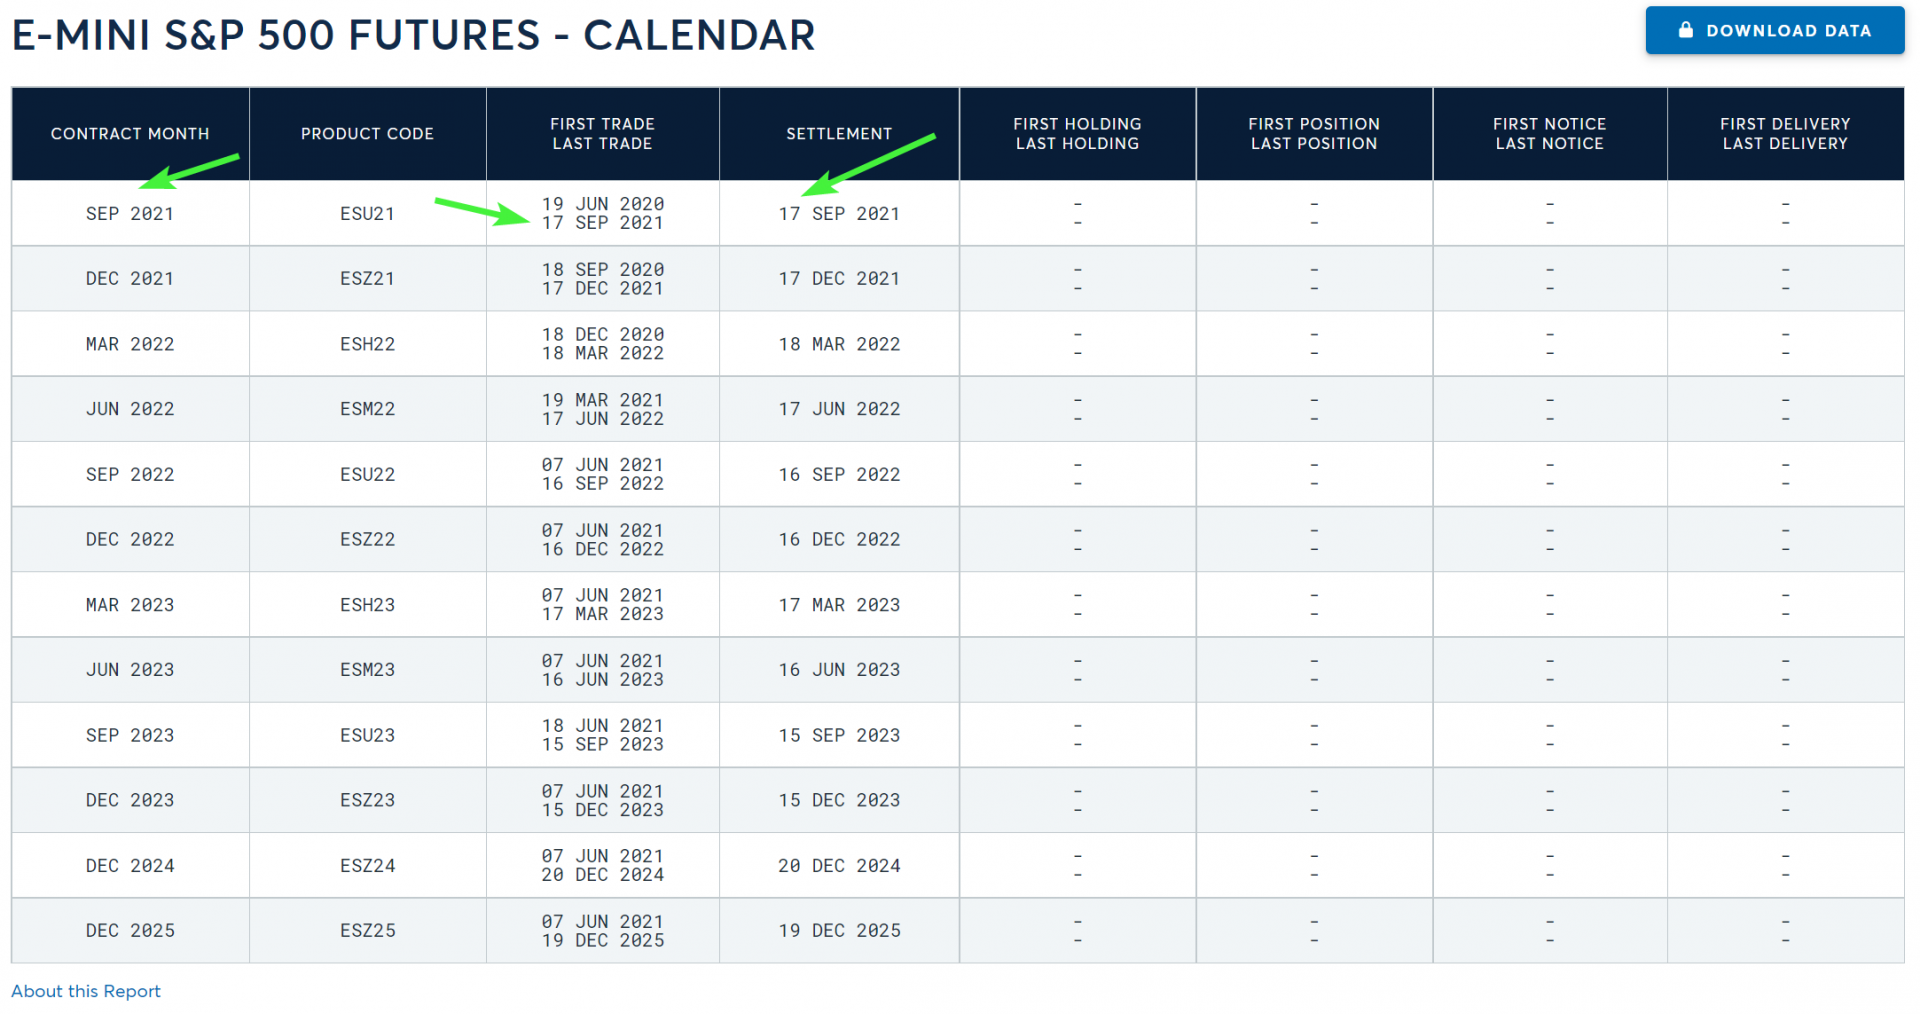Select the JUN 2022 contract month row
Screen dimensions: 1920x1014
click(130, 409)
